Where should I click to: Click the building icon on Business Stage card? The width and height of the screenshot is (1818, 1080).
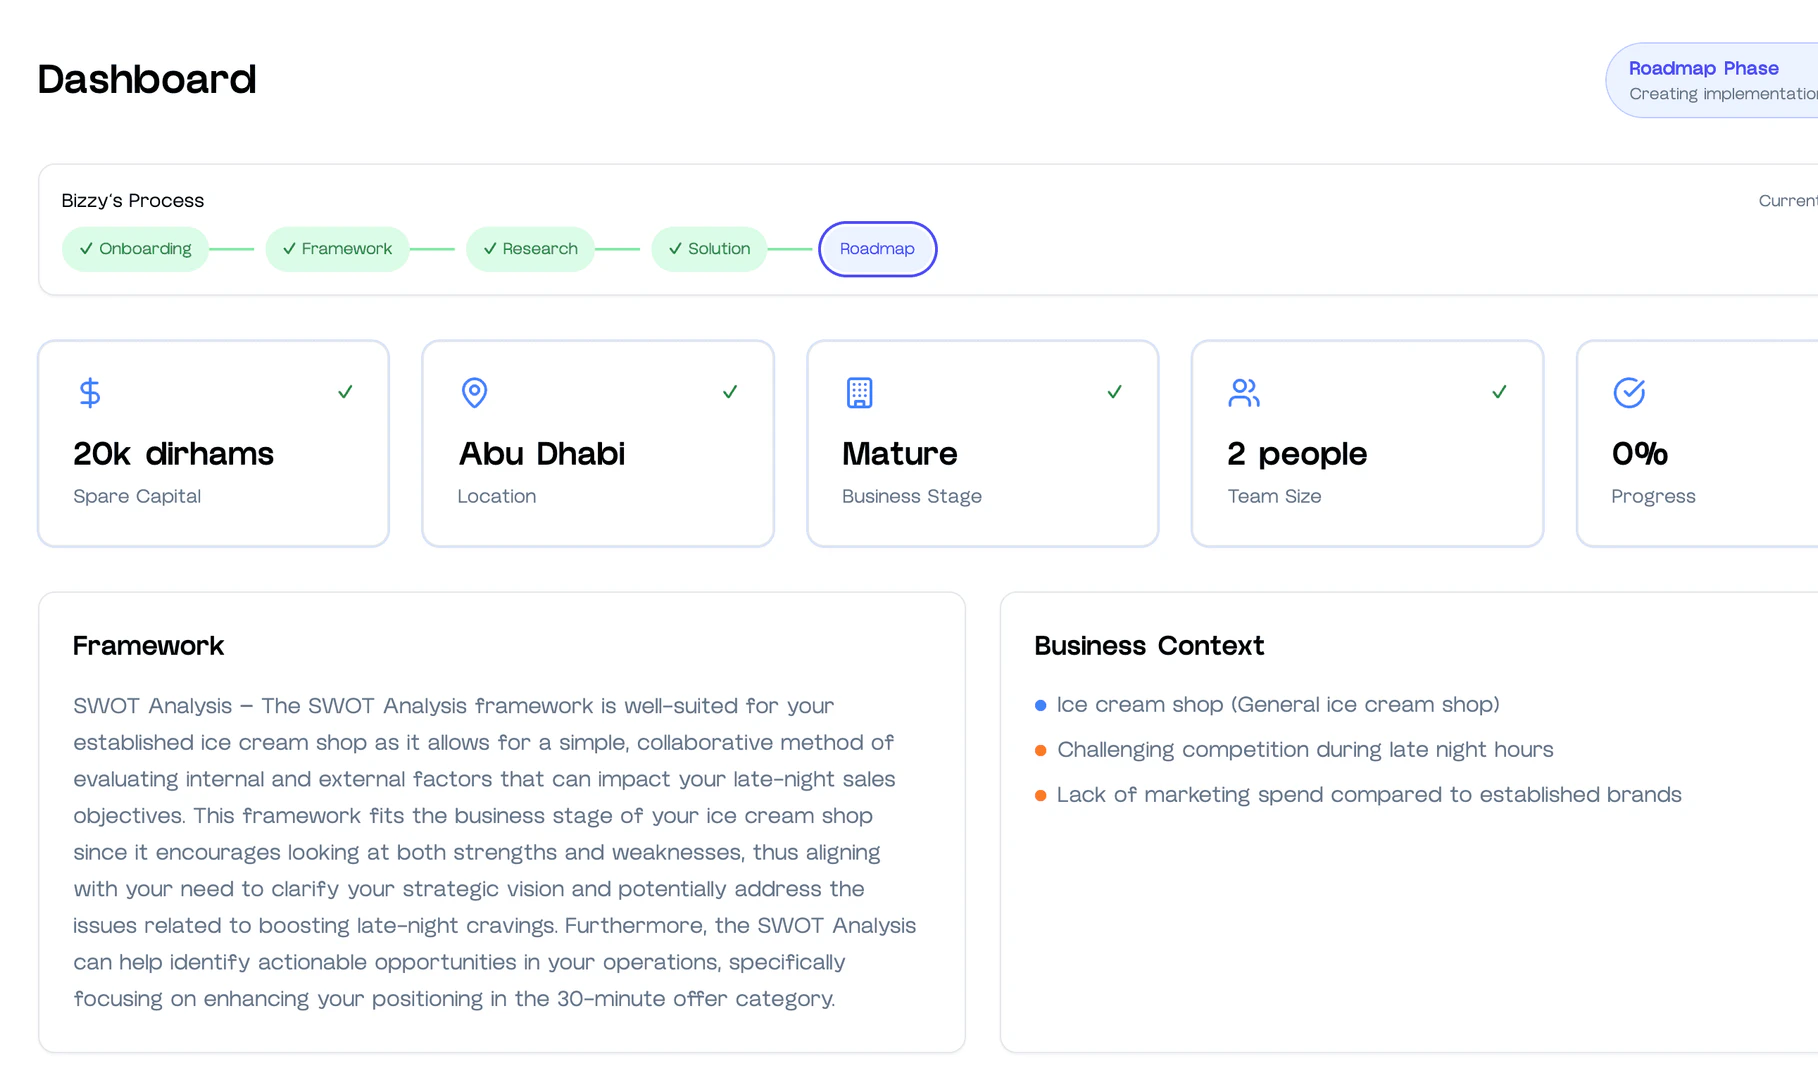click(x=859, y=392)
